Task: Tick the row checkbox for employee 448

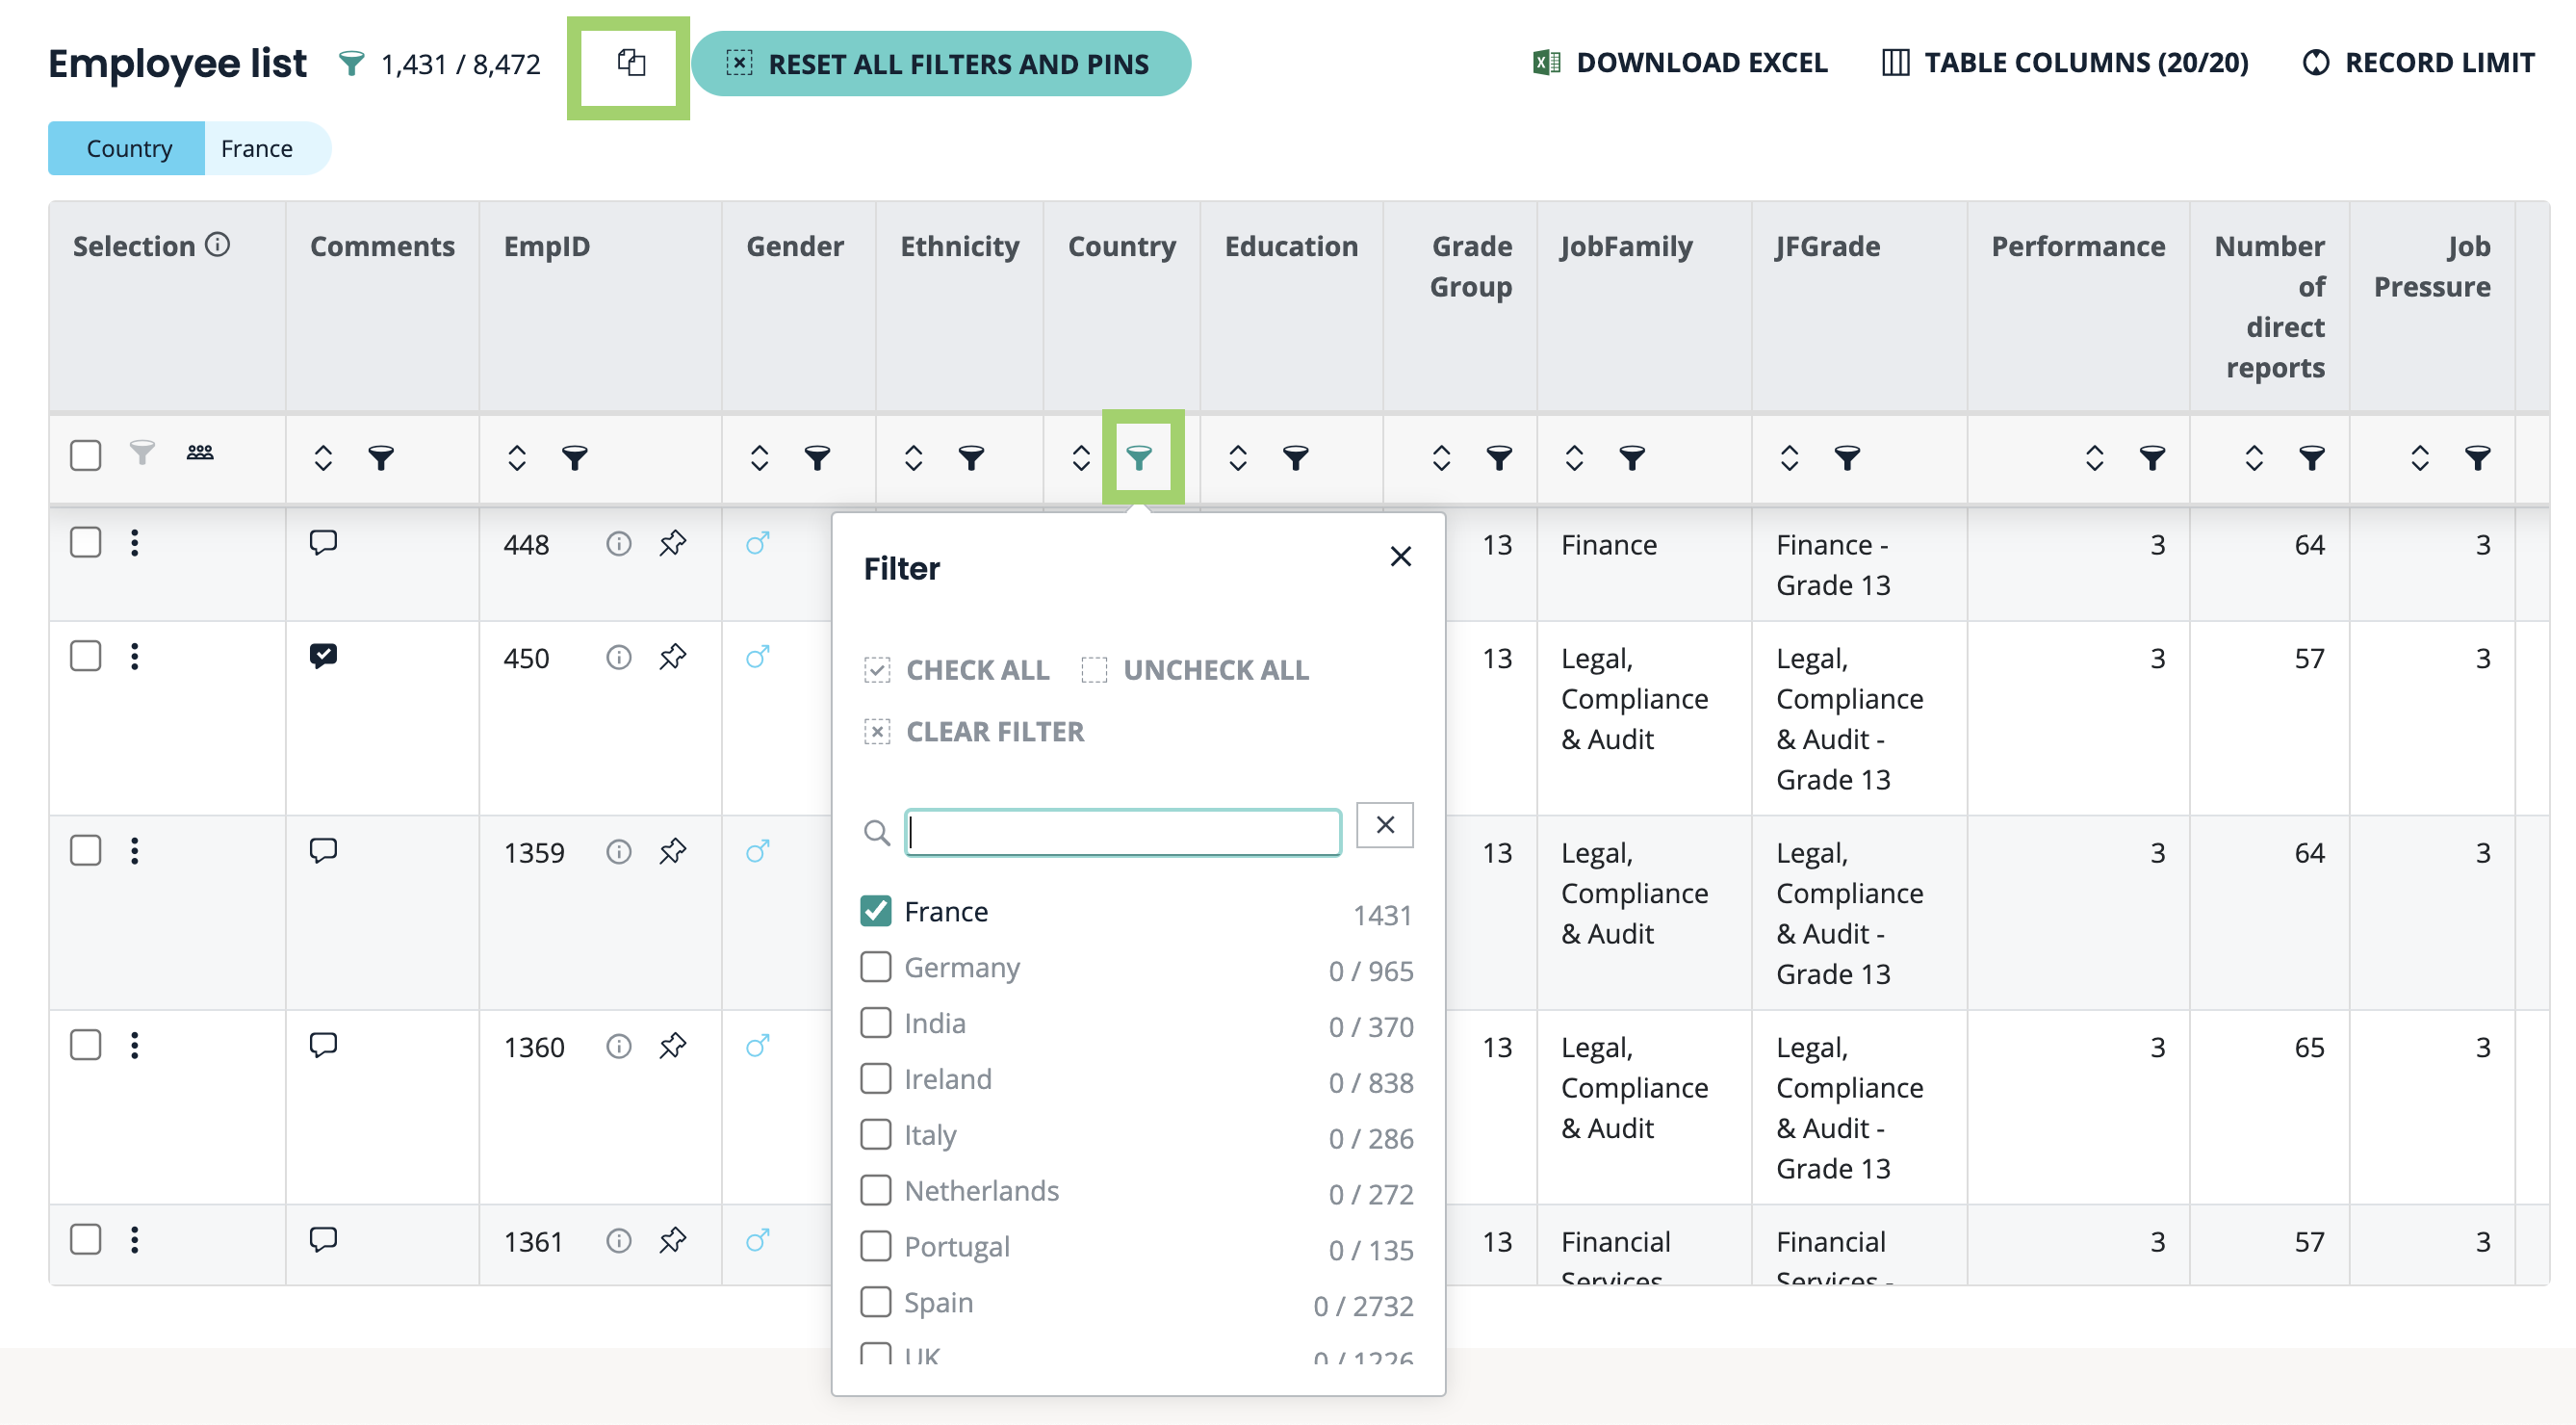Action: point(86,543)
